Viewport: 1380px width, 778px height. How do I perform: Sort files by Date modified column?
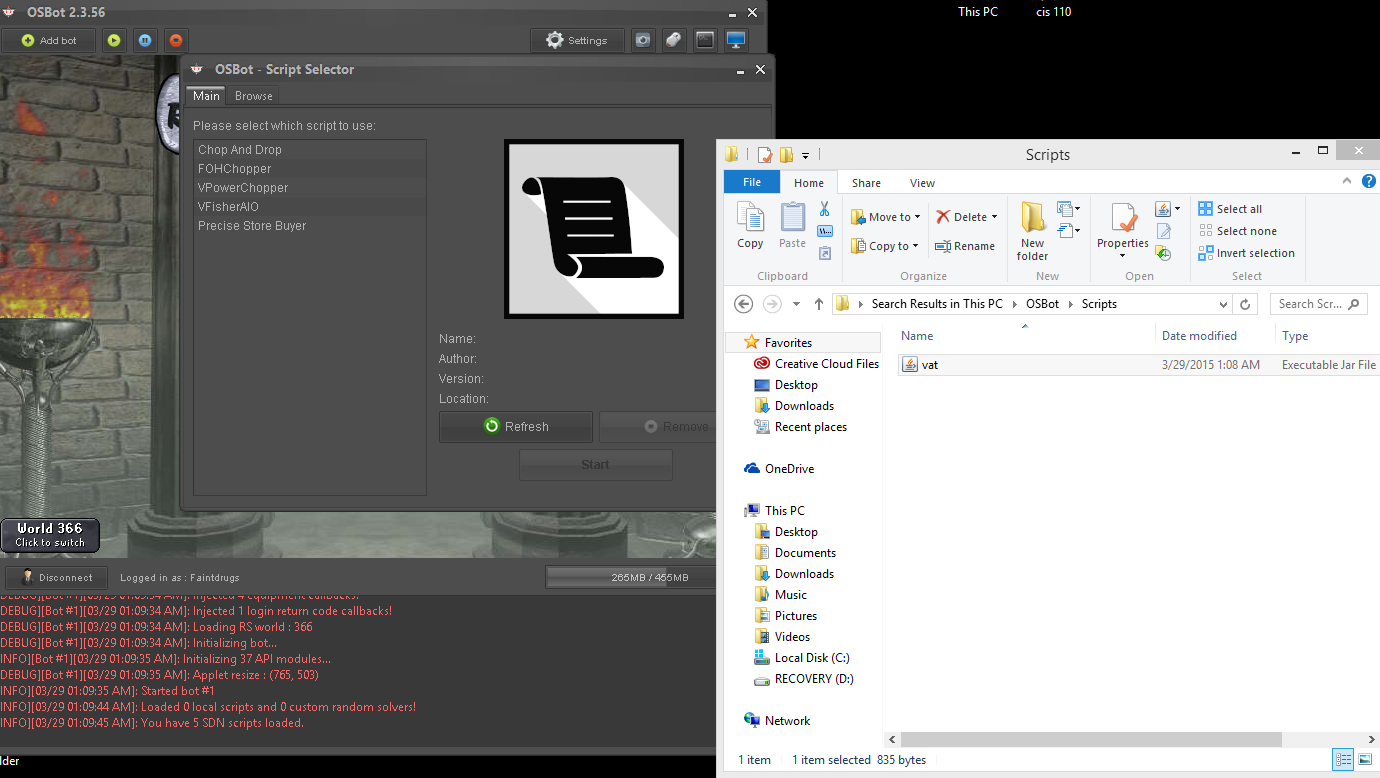click(x=1215, y=336)
